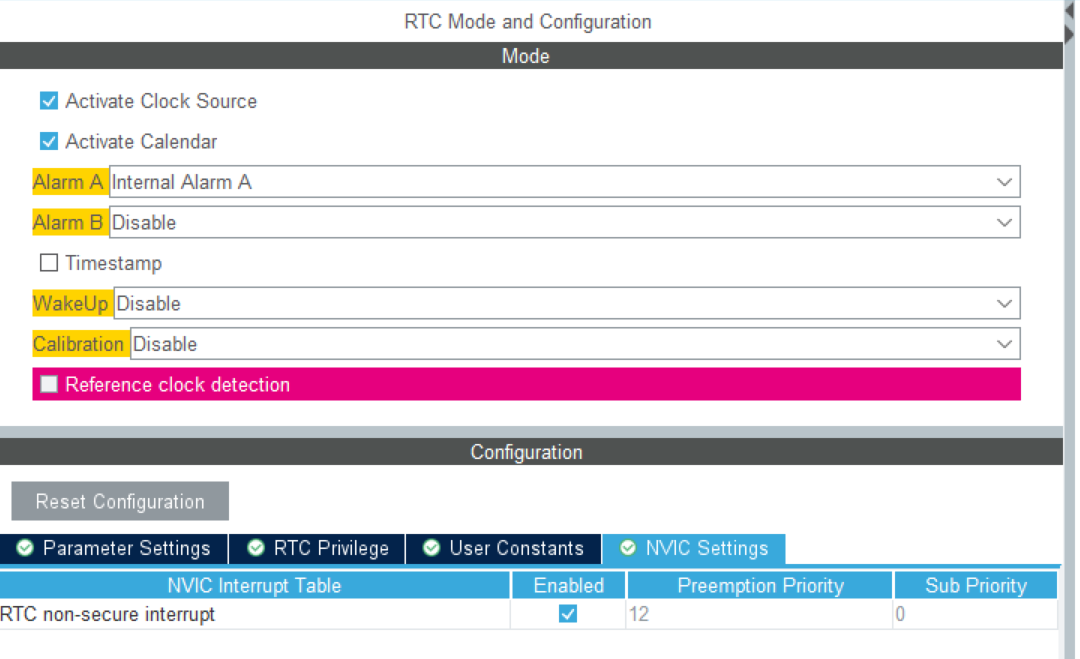1080x659 pixels.
Task: Click the scrollbar arrow at top right
Action: (1072, 8)
